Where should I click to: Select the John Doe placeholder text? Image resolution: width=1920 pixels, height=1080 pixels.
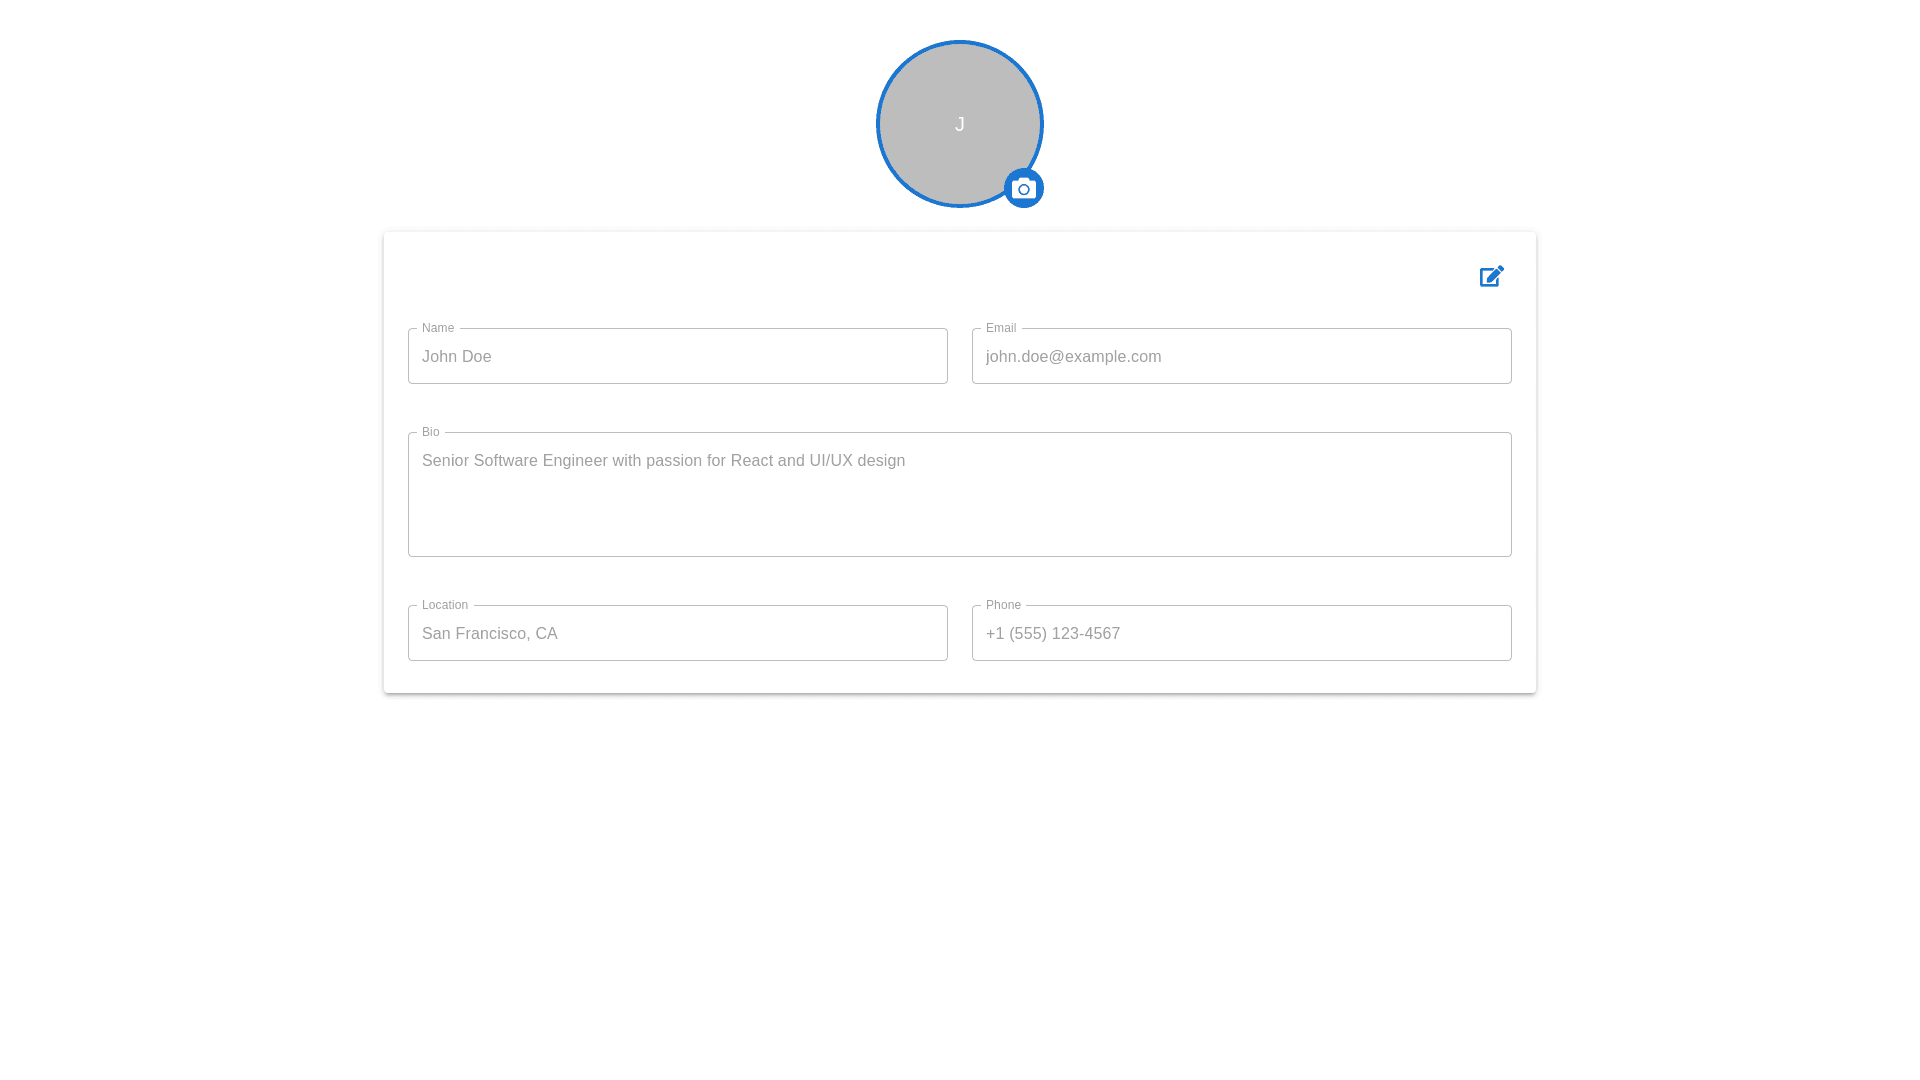click(457, 356)
